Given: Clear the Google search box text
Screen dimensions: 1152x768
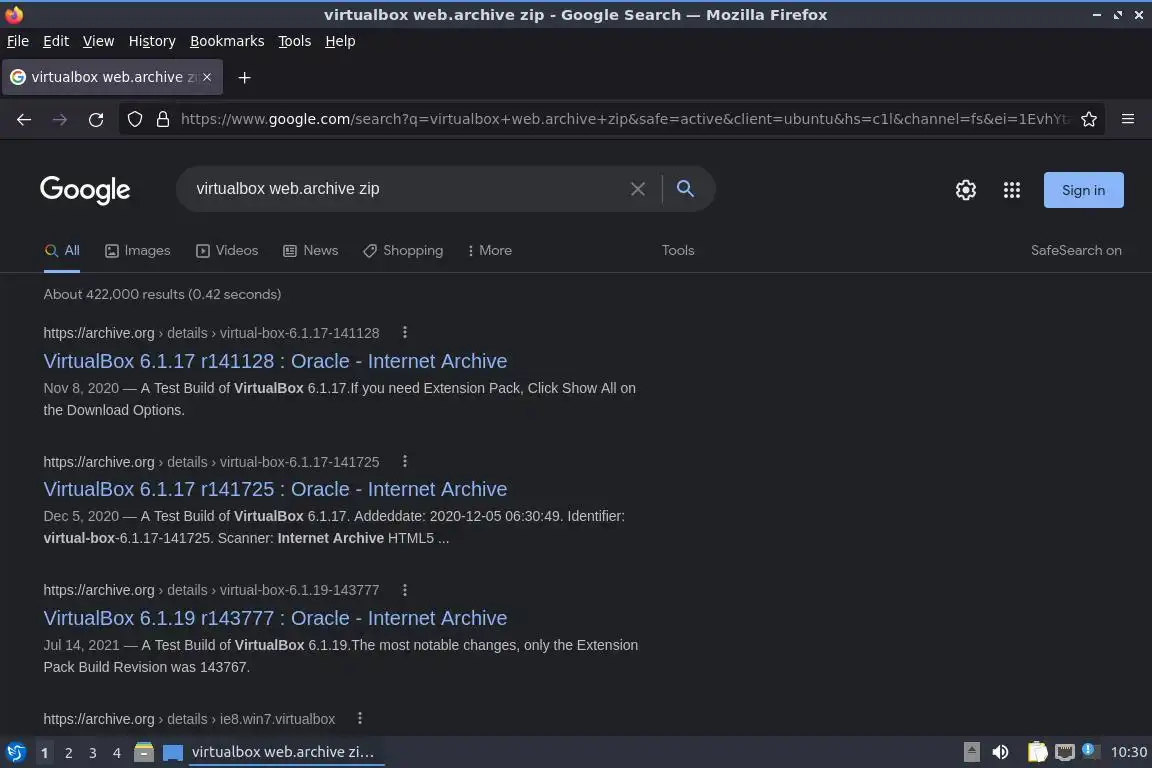Looking at the screenshot, I should pyautogui.click(x=638, y=189).
